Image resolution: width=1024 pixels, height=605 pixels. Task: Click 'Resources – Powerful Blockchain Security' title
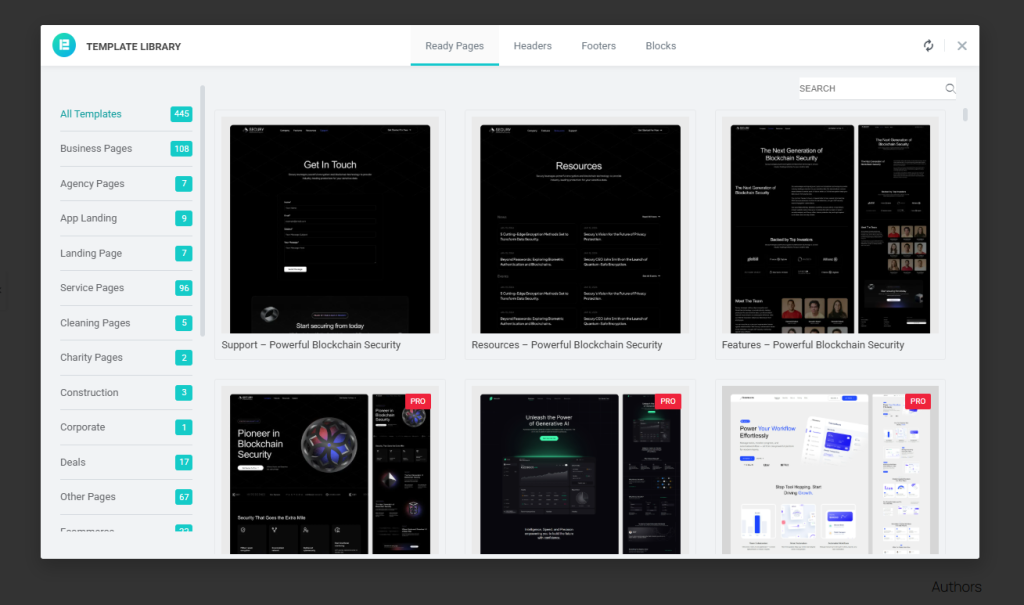click(567, 345)
